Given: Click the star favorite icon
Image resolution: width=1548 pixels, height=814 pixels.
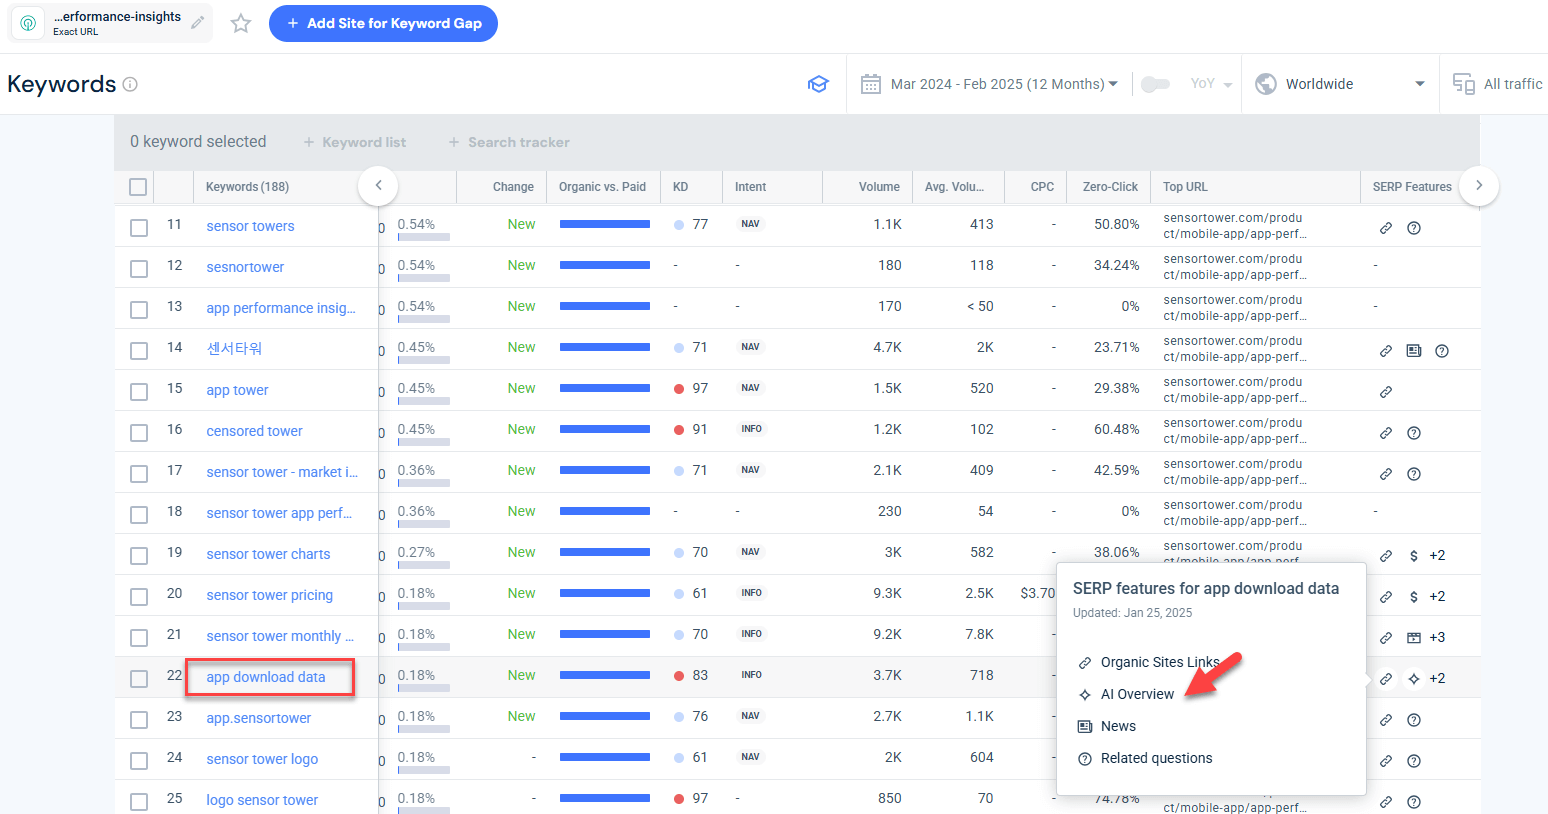Looking at the screenshot, I should click(x=241, y=23).
